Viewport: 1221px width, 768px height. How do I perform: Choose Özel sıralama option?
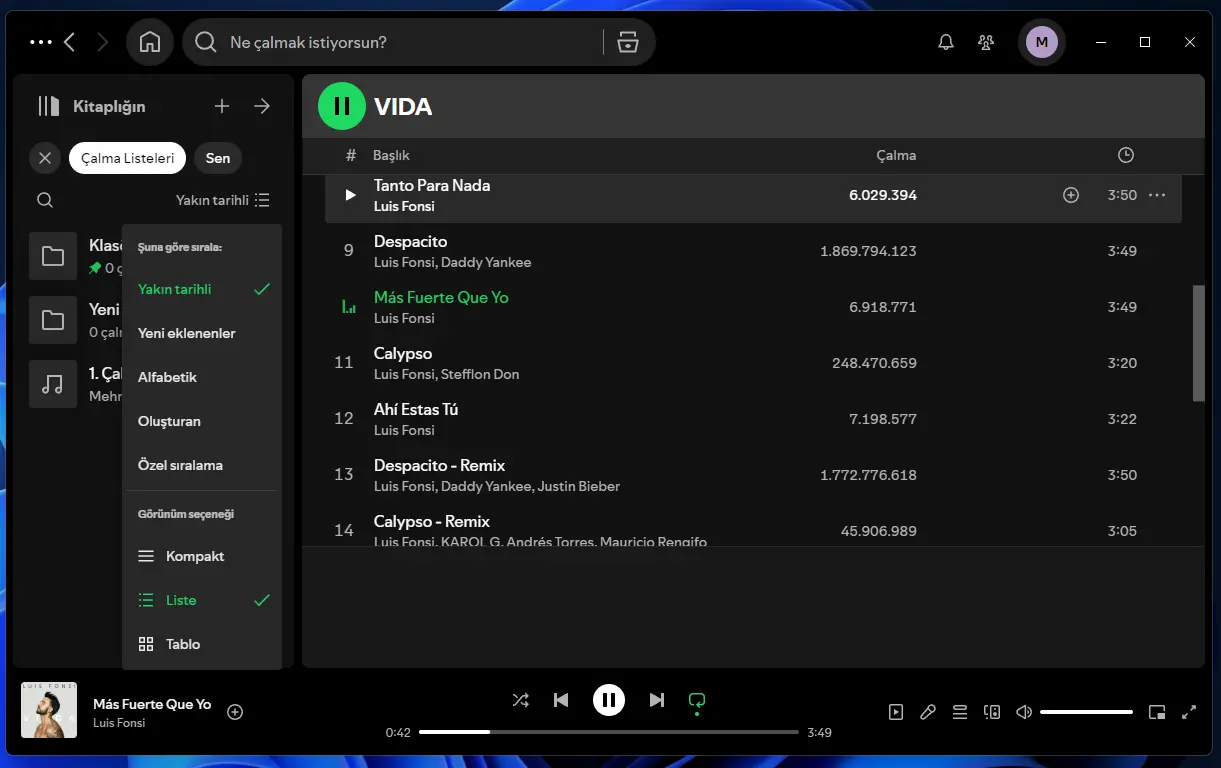pyautogui.click(x=202, y=465)
